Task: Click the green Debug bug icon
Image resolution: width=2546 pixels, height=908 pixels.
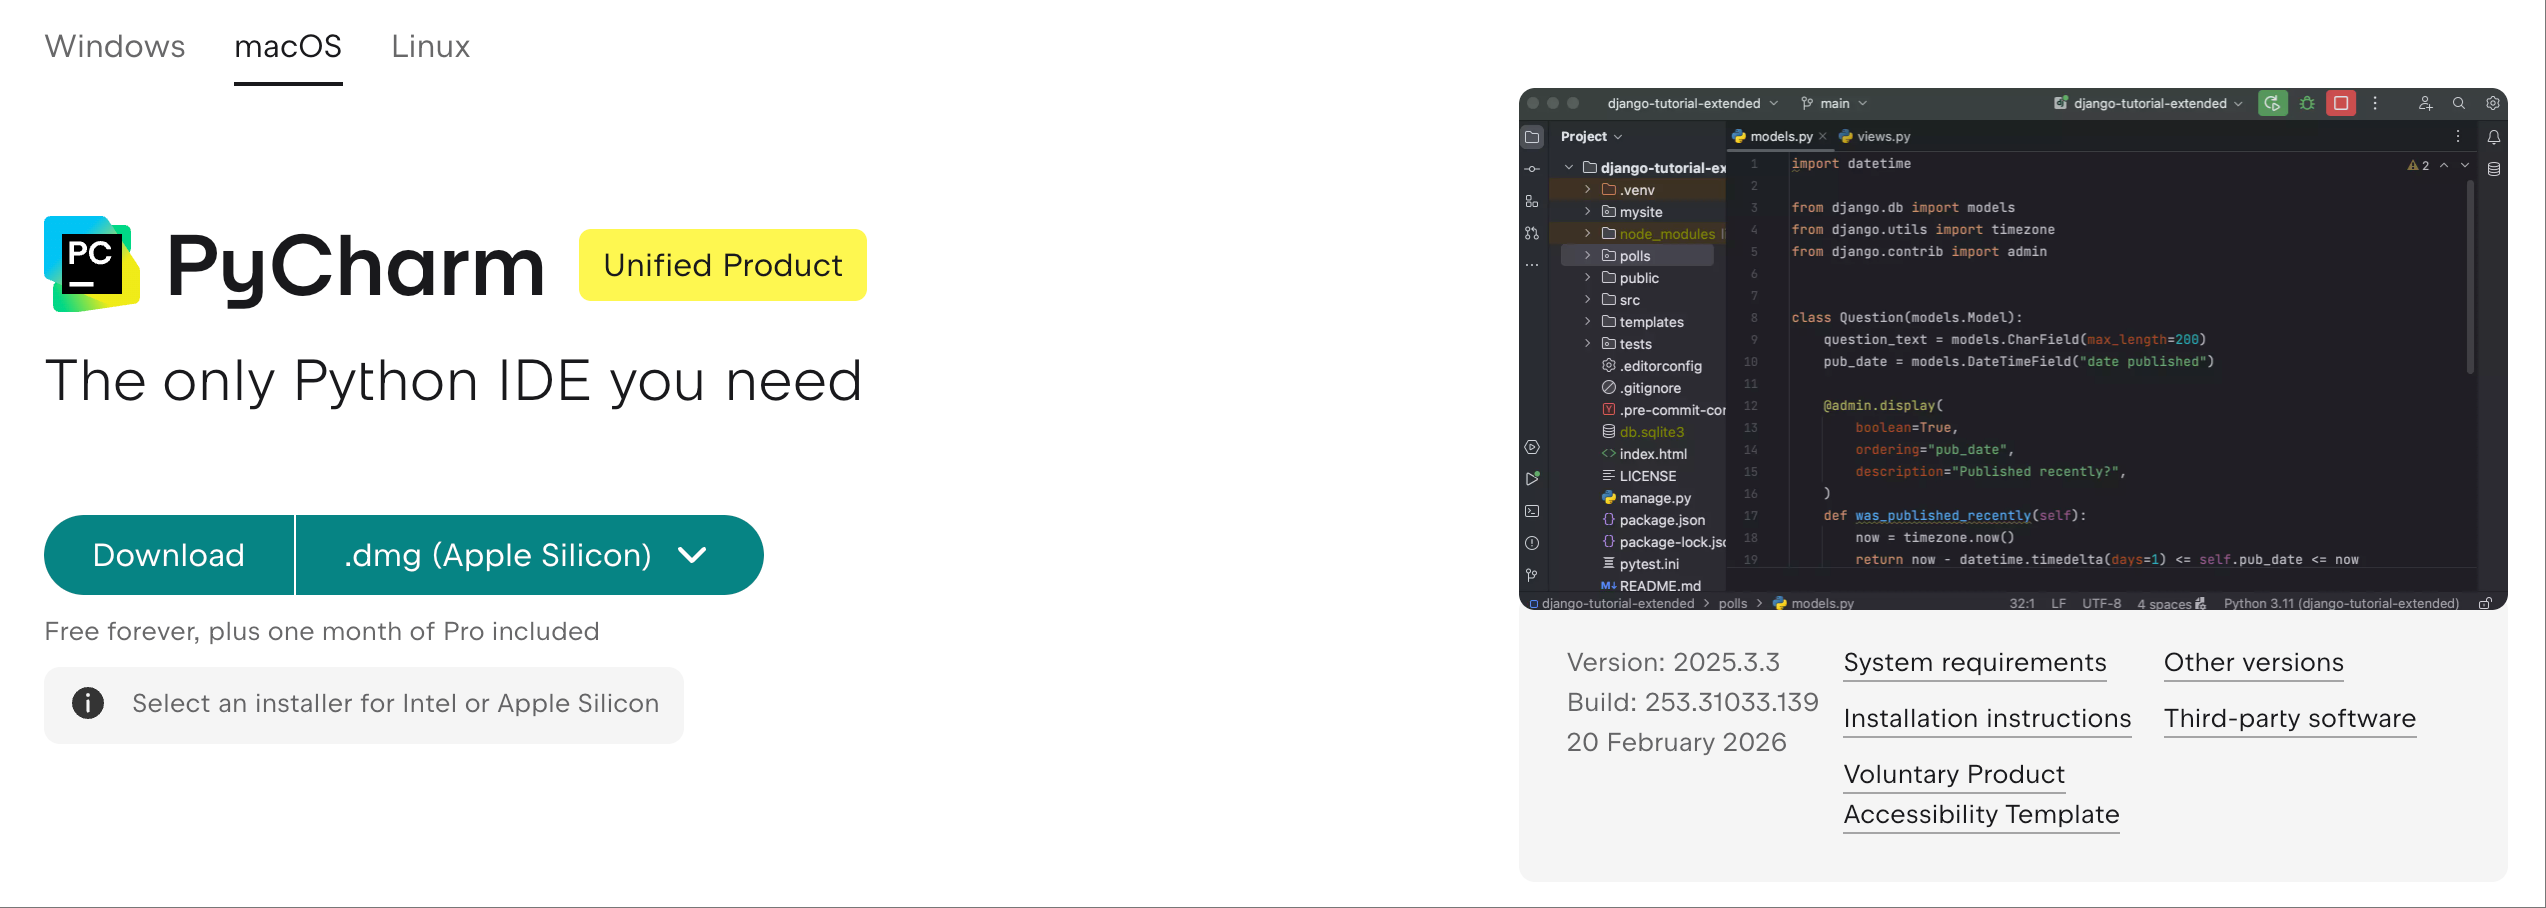Action: point(2307,103)
